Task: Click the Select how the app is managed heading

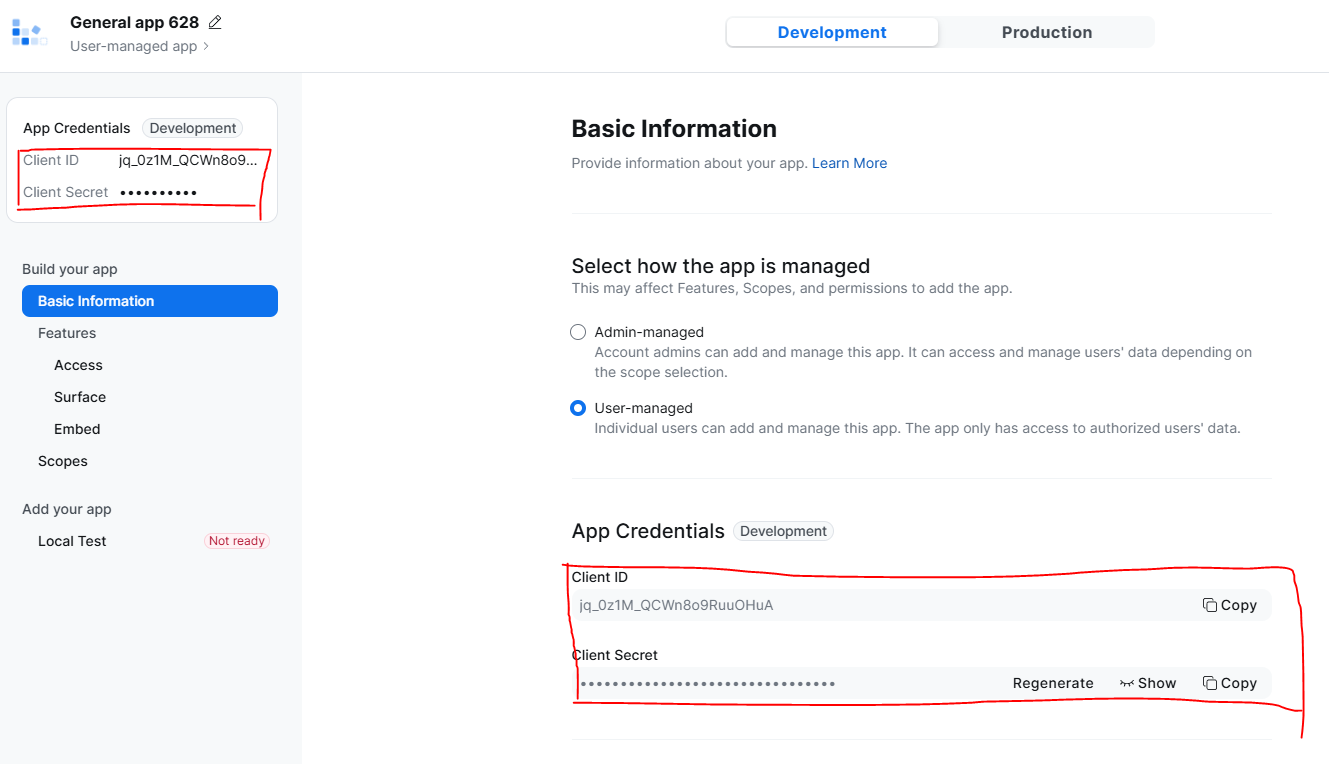Action: (x=721, y=266)
